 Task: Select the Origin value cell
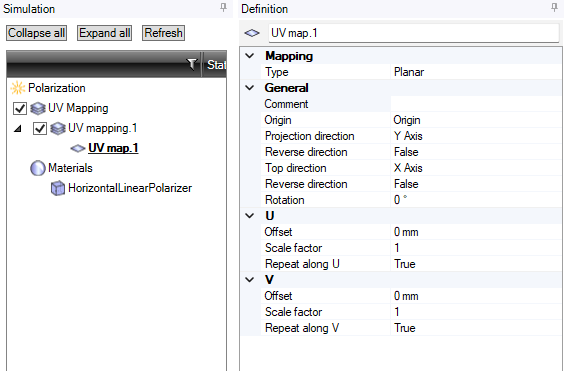pos(476,120)
